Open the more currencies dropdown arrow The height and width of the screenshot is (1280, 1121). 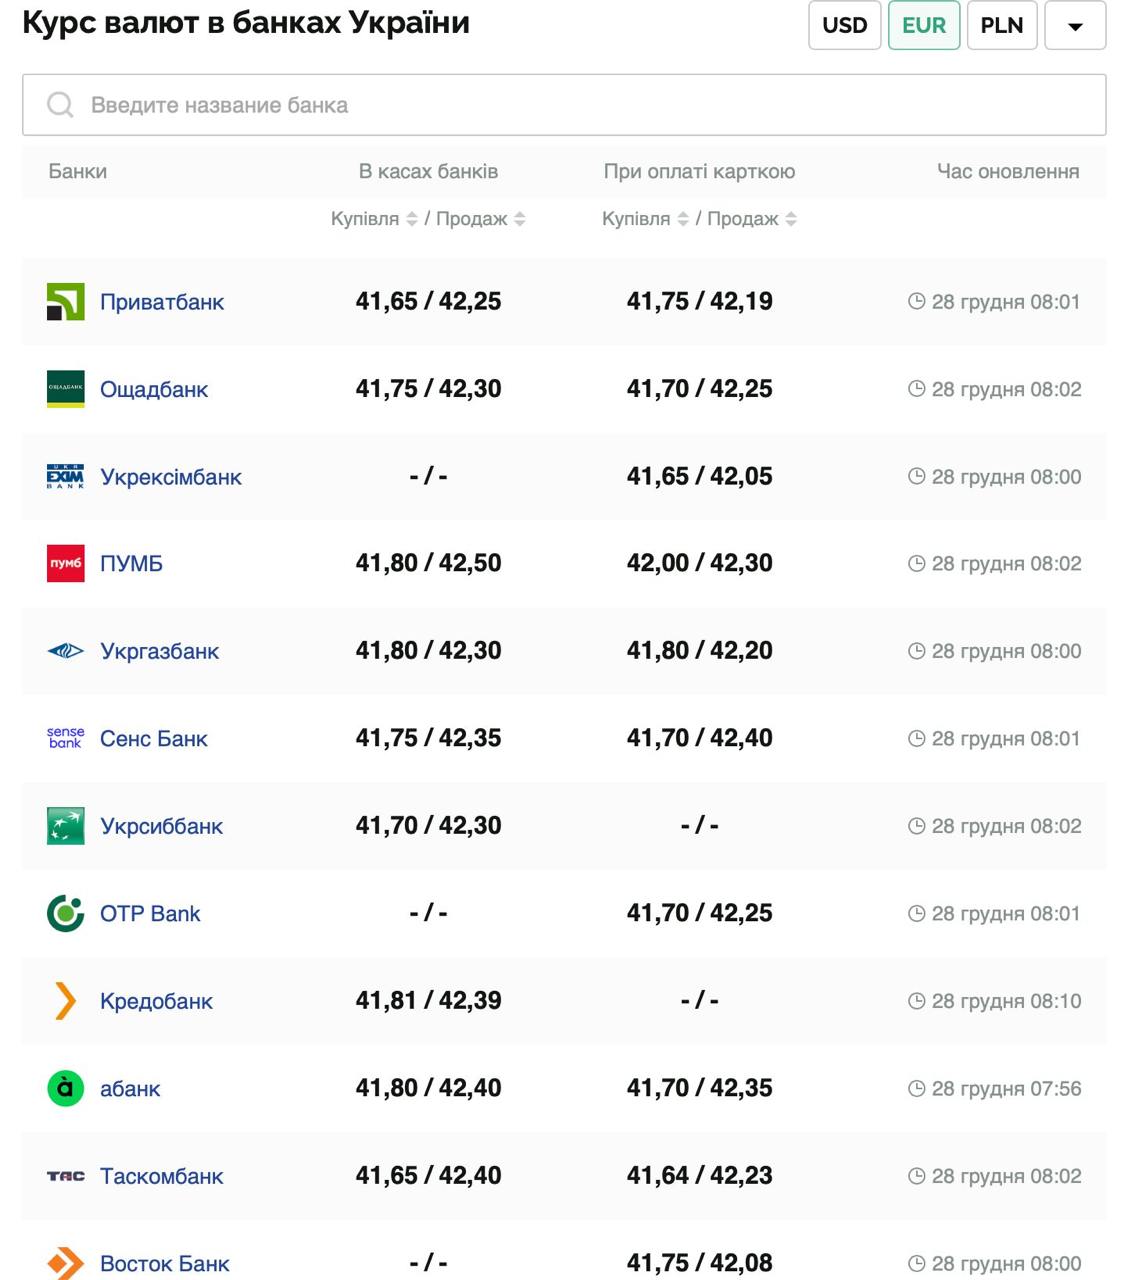[x=1075, y=26]
